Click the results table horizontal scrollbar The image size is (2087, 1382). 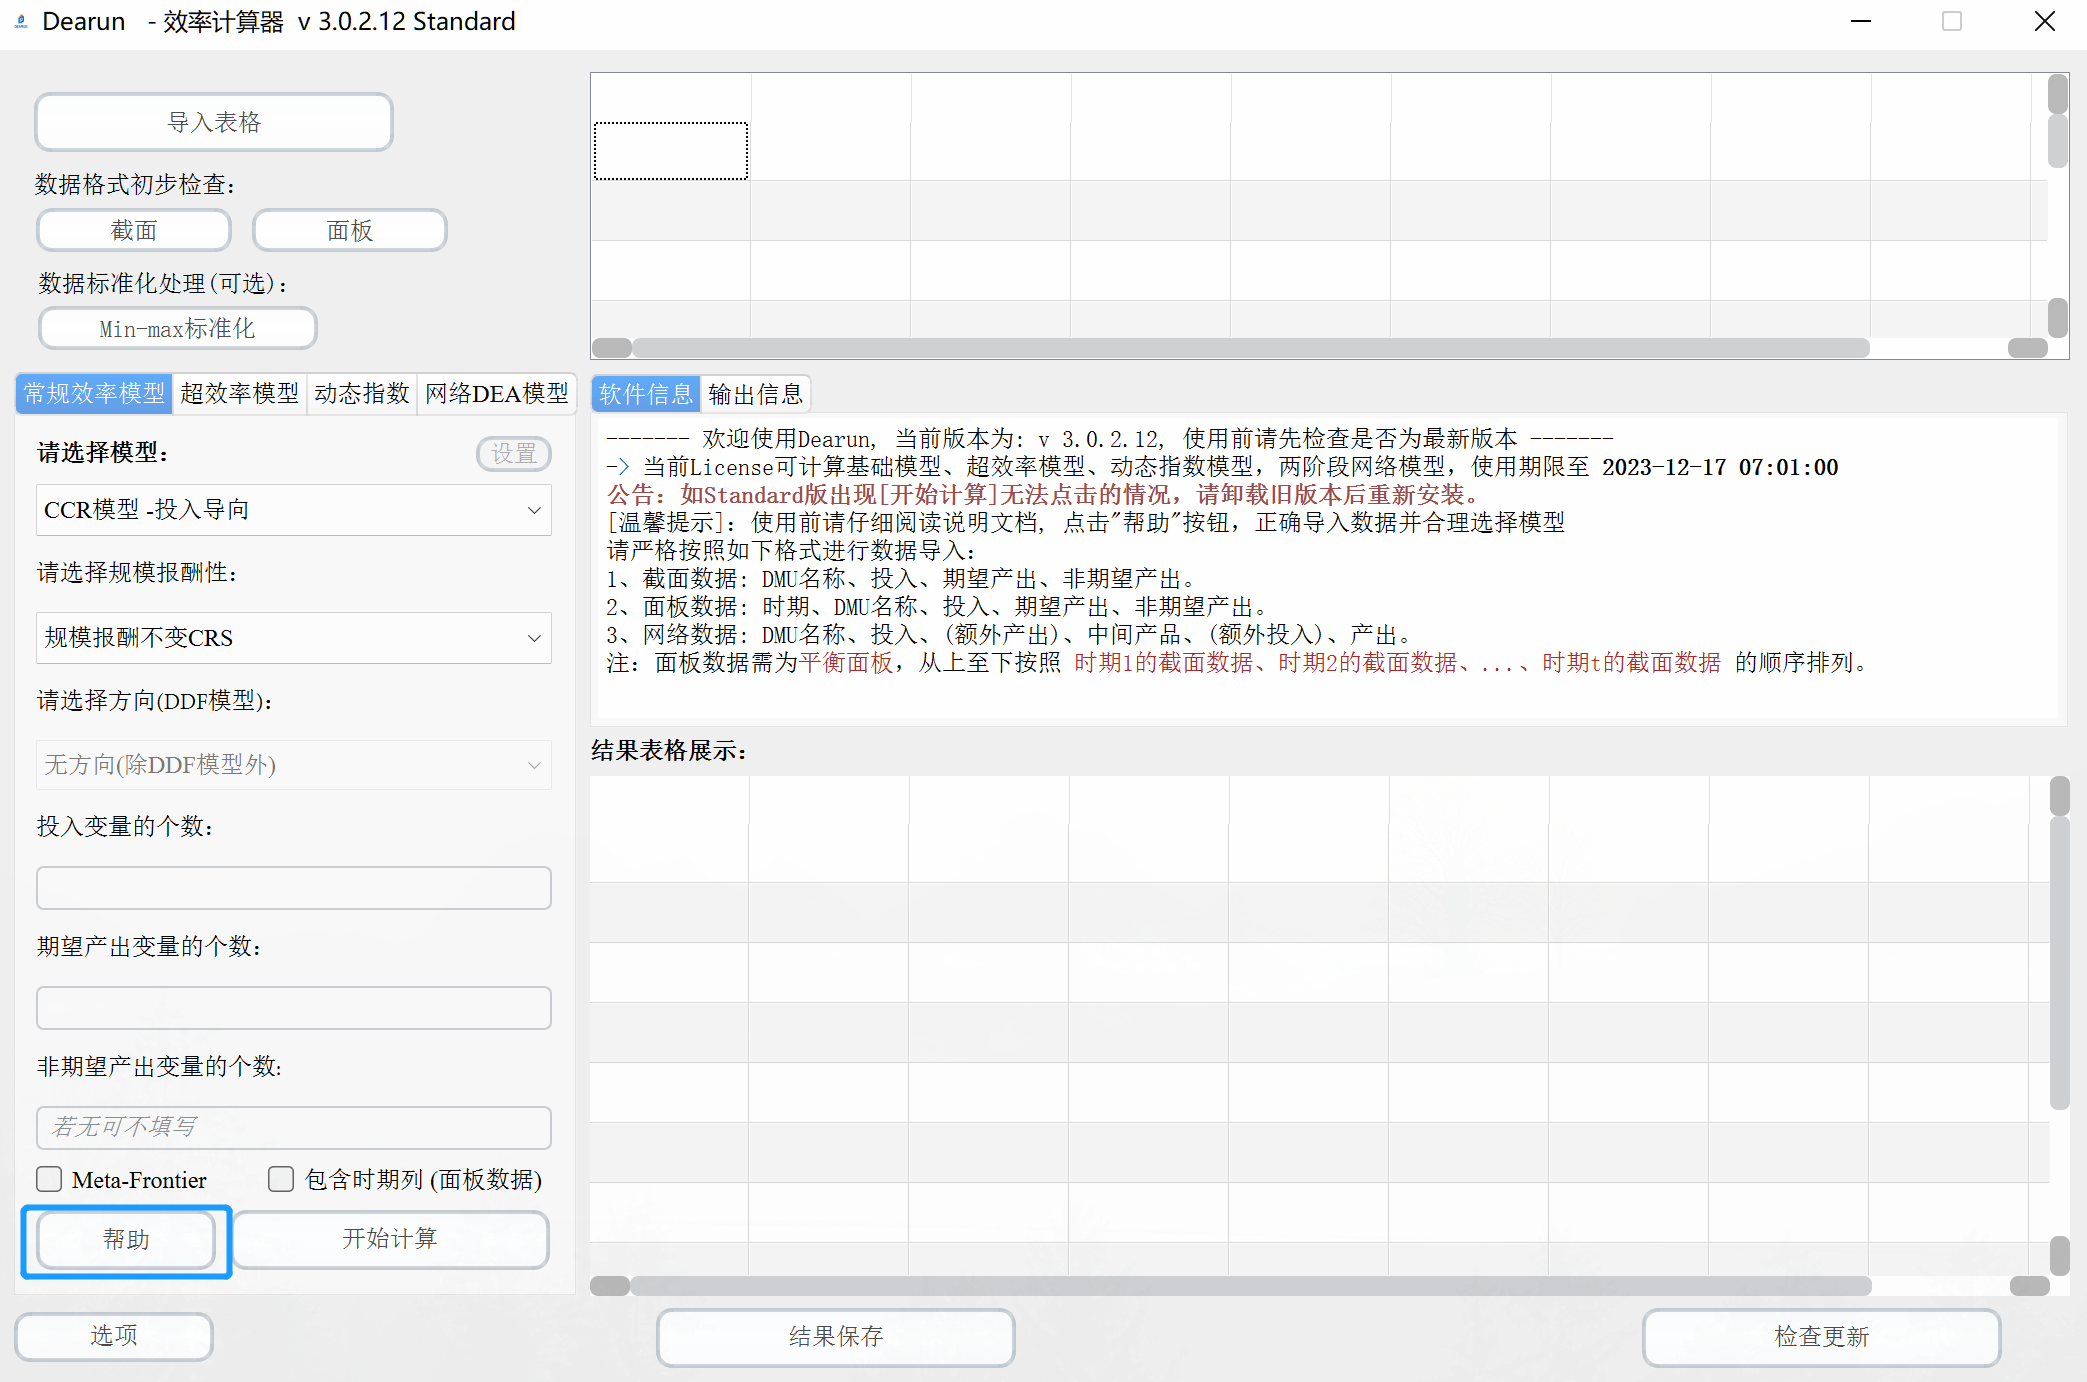[x=1250, y=1286]
